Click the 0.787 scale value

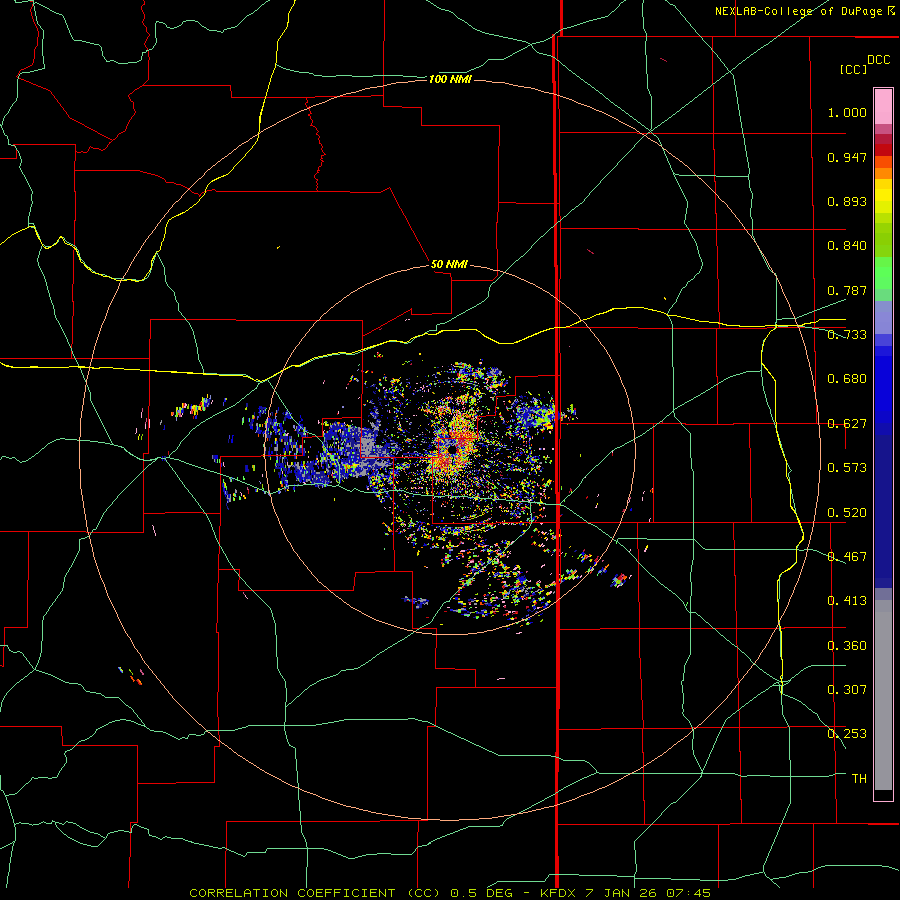click(x=847, y=290)
